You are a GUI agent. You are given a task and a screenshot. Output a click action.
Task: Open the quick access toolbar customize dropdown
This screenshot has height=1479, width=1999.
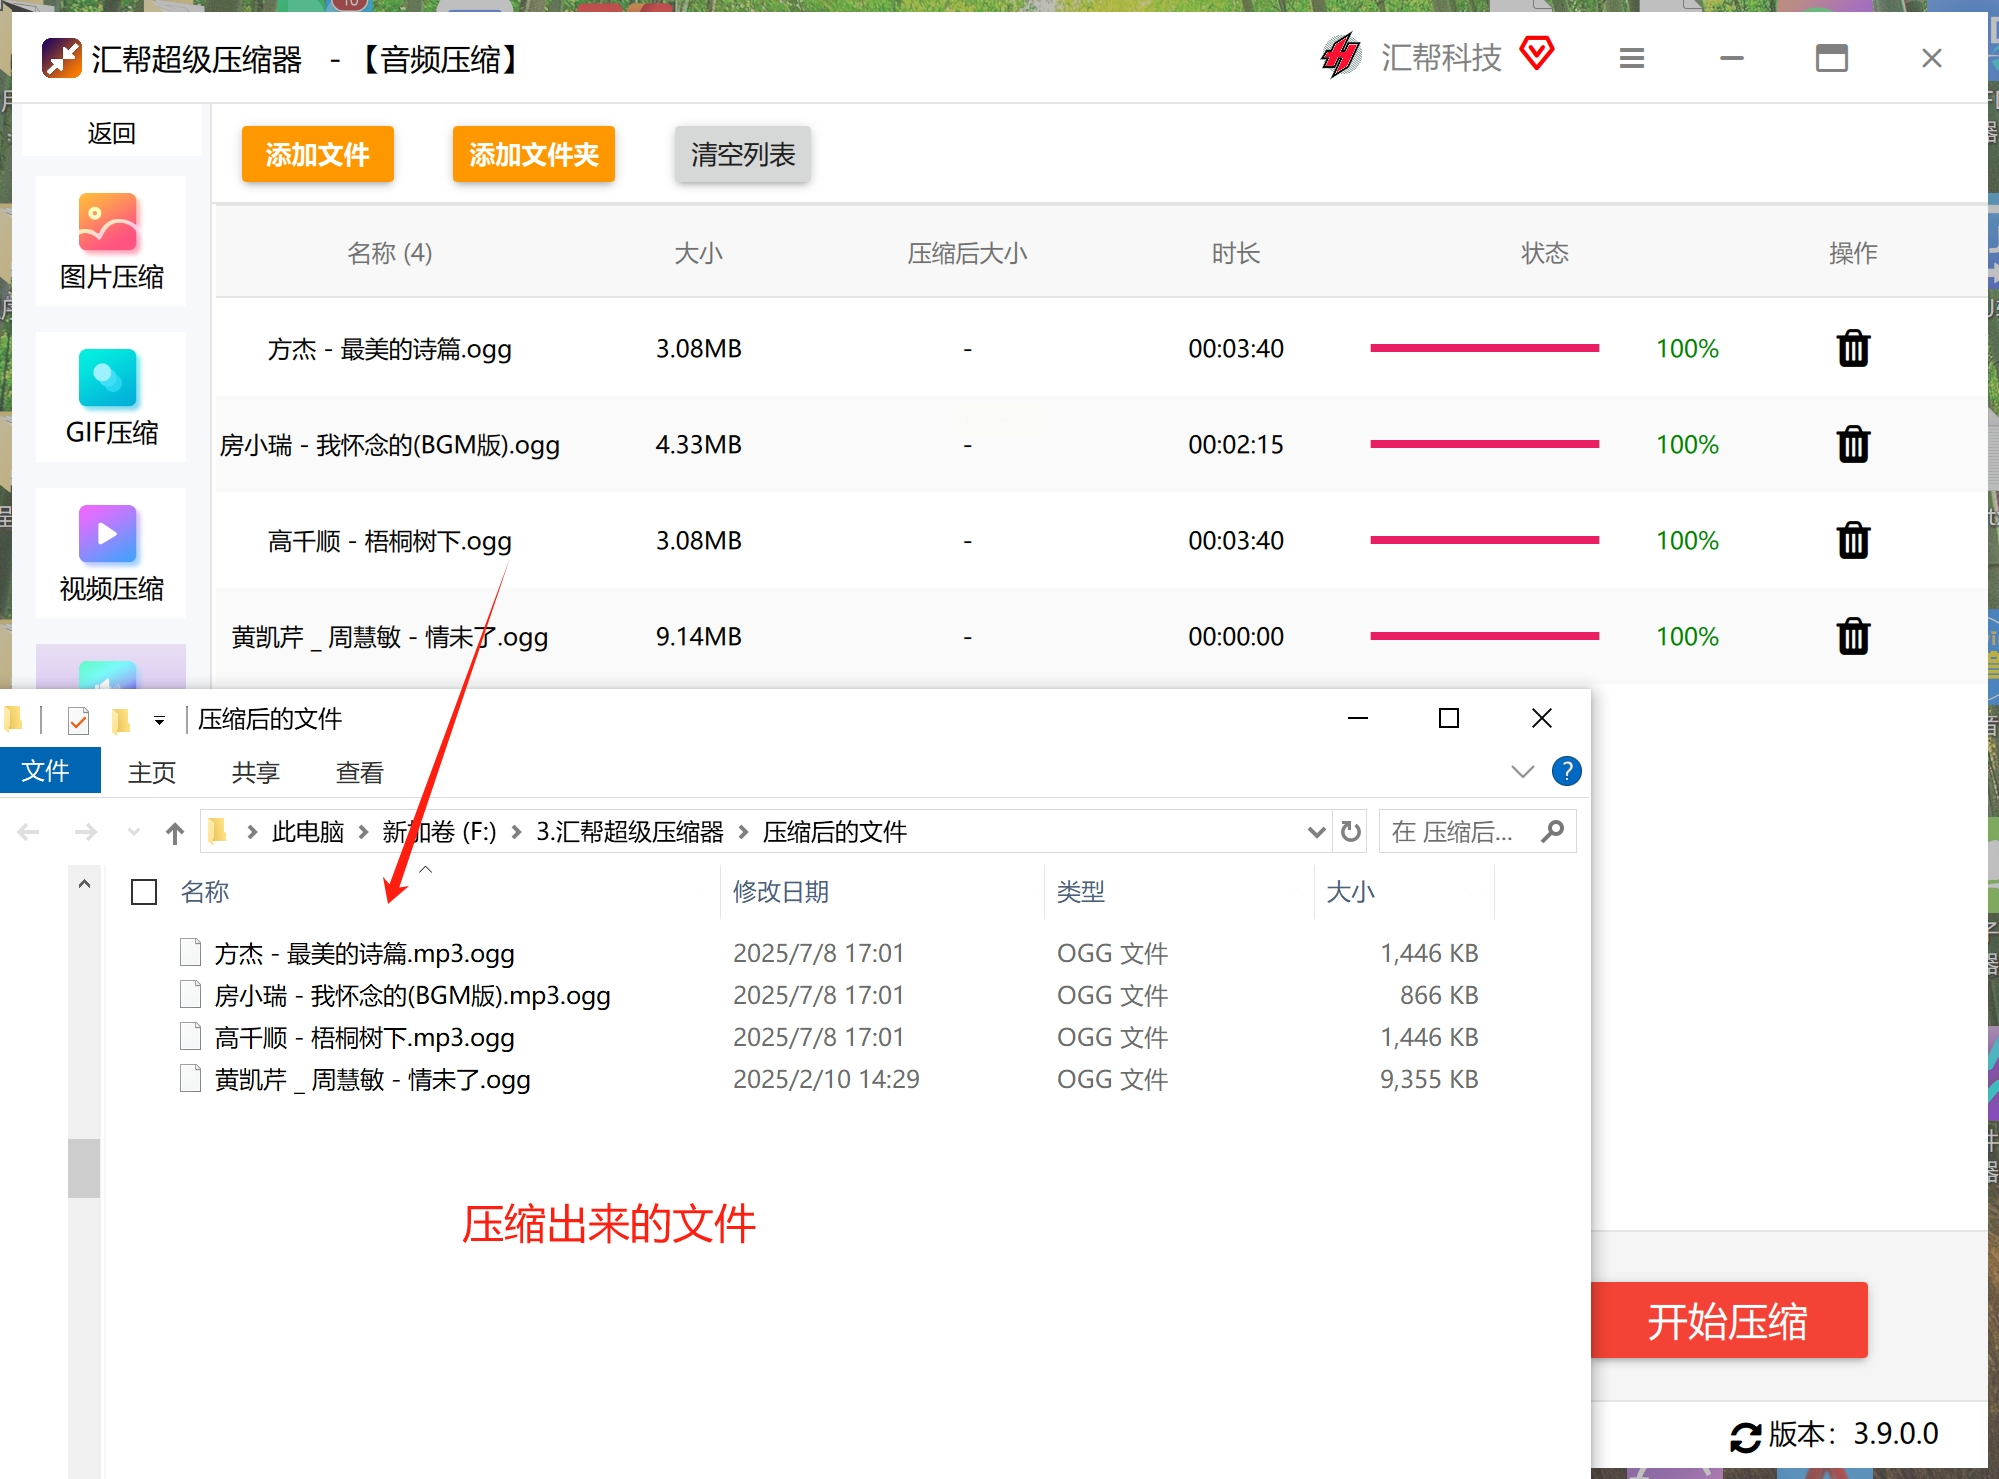159,720
